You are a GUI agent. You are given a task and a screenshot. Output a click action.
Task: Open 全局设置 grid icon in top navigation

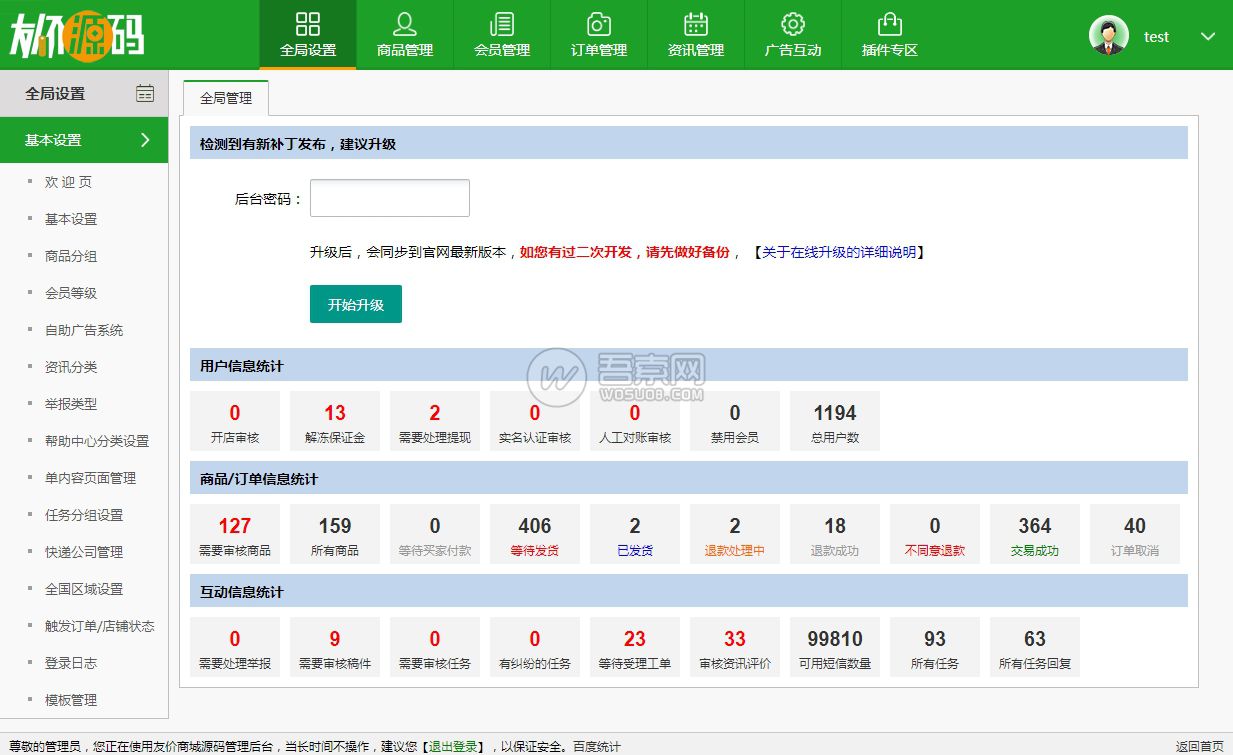pyautogui.click(x=308, y=25)
